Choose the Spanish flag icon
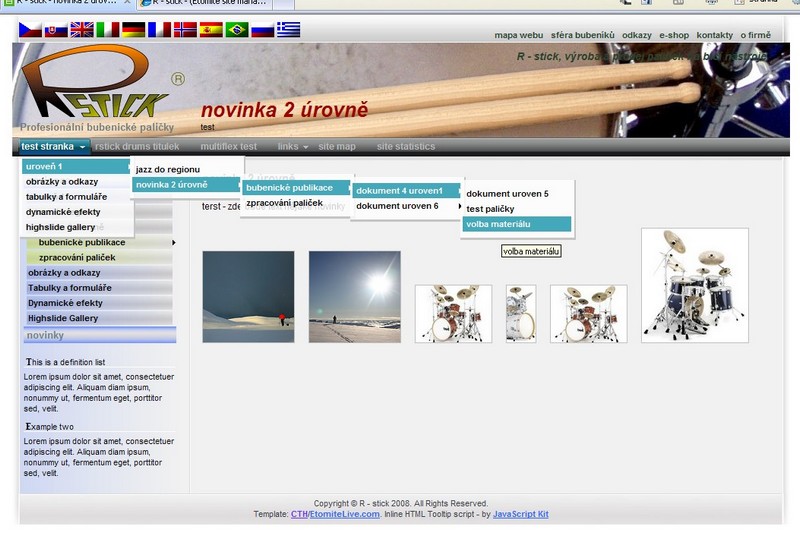Image resolution: width=800 pixels, height=533 pixels. pyautogui.click(x=211, y=30)
